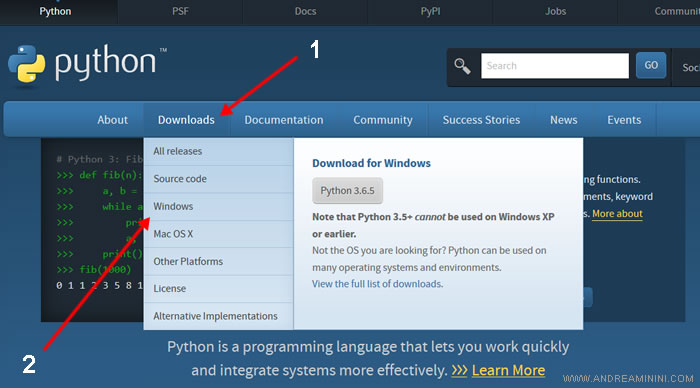Select Mac OS X in Downloads dropdown
Image resolution: width=700 pixels, height=388 pixels.
click(218, 234)
